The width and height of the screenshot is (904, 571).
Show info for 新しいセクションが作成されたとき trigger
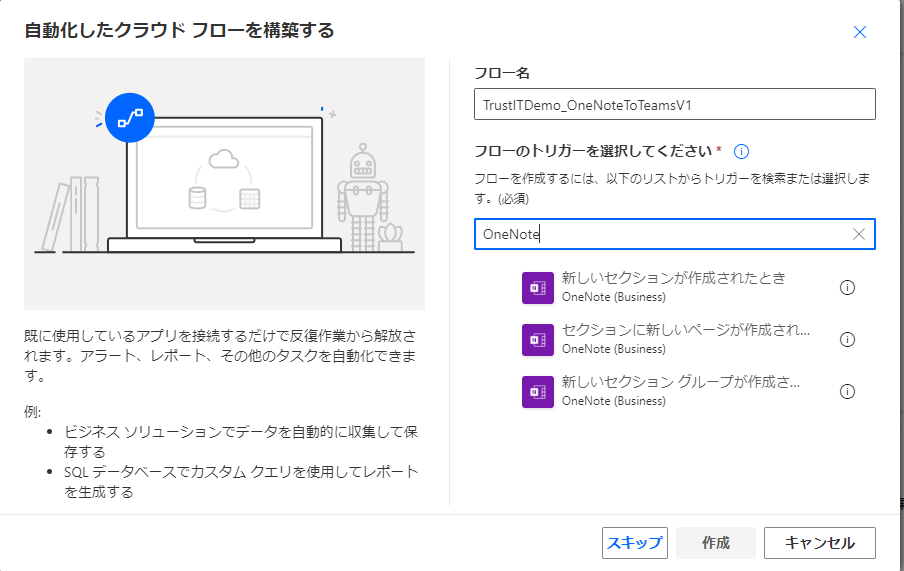[x=847, y=287]
